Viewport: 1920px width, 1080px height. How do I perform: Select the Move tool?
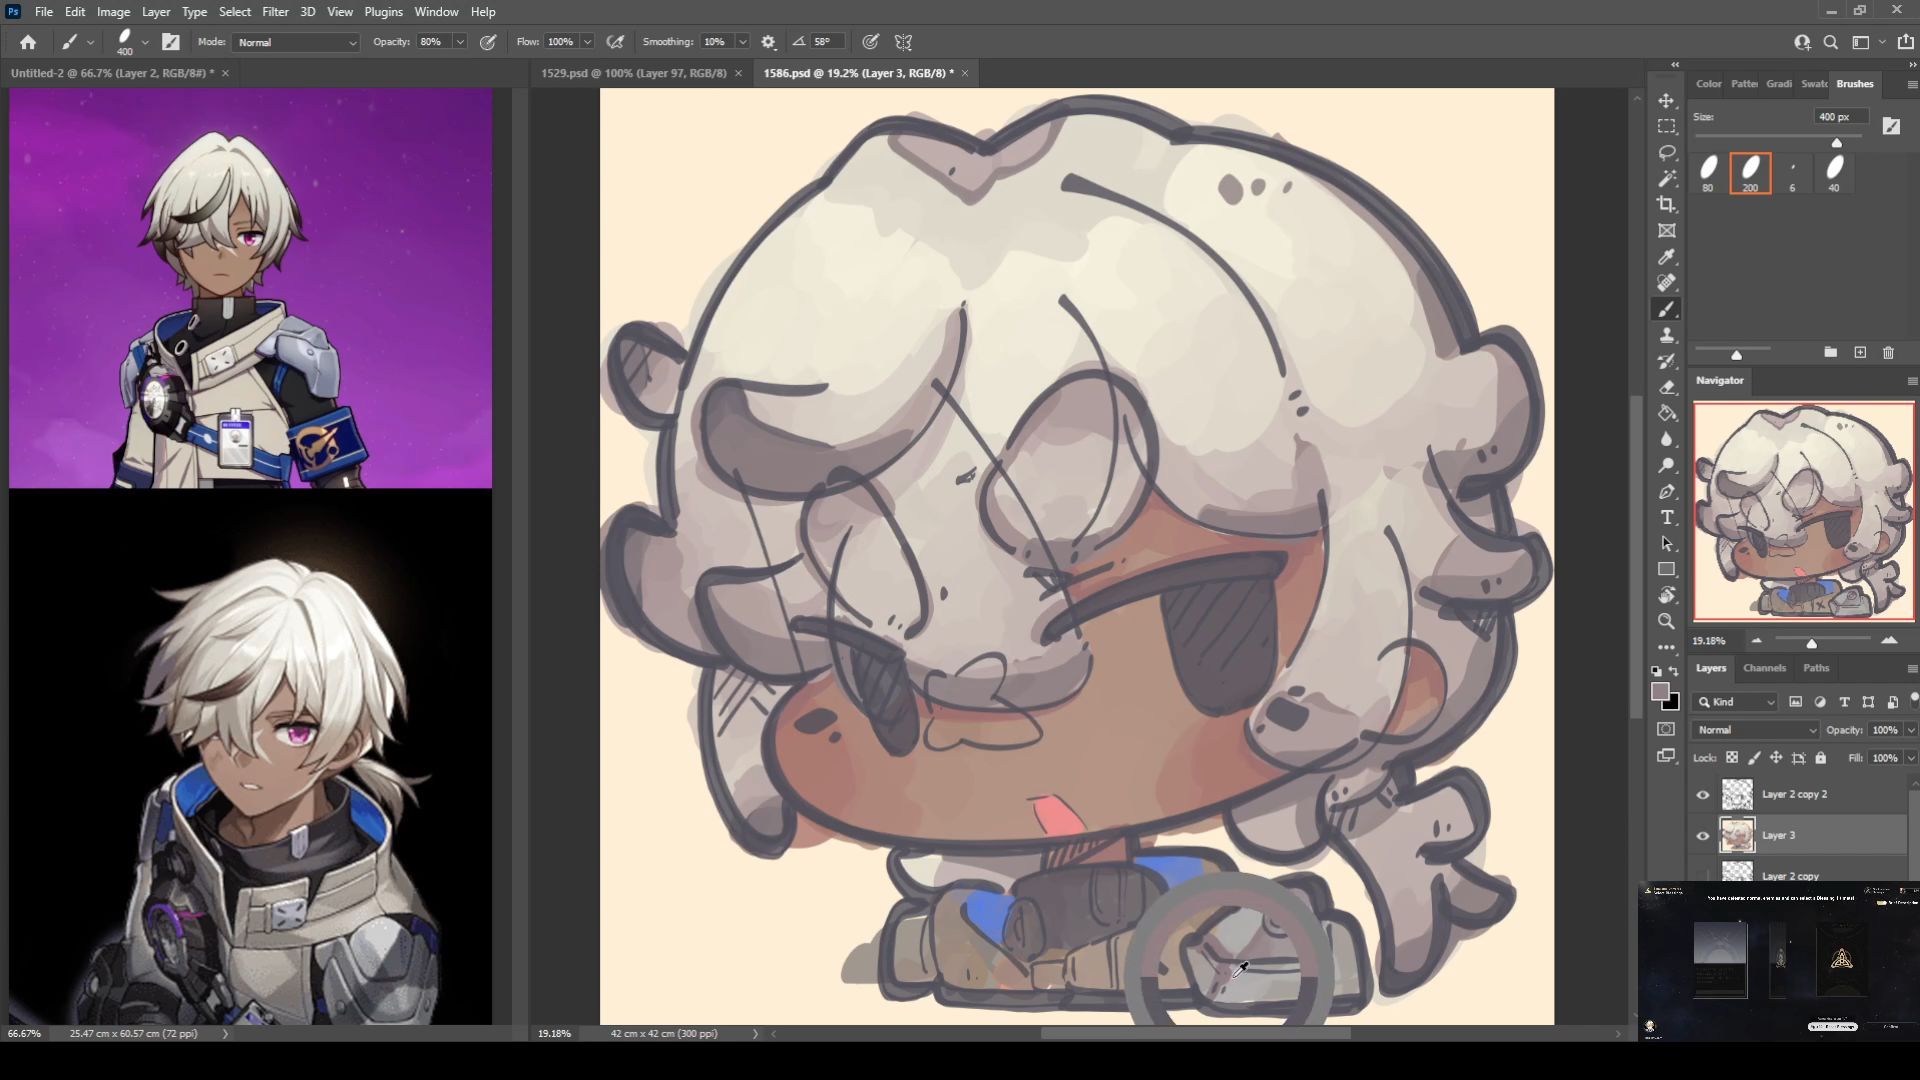click(1666, 101)
